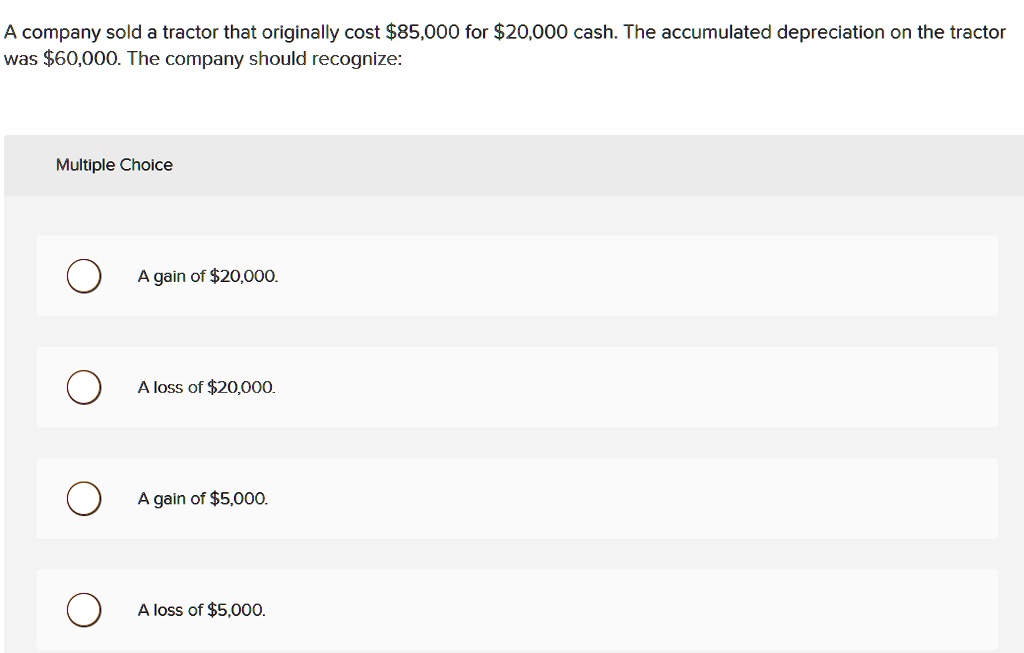Click the 'Multiple Choice' header label
Viewport: 1024px width, 653px height.
tap(114, 164)
